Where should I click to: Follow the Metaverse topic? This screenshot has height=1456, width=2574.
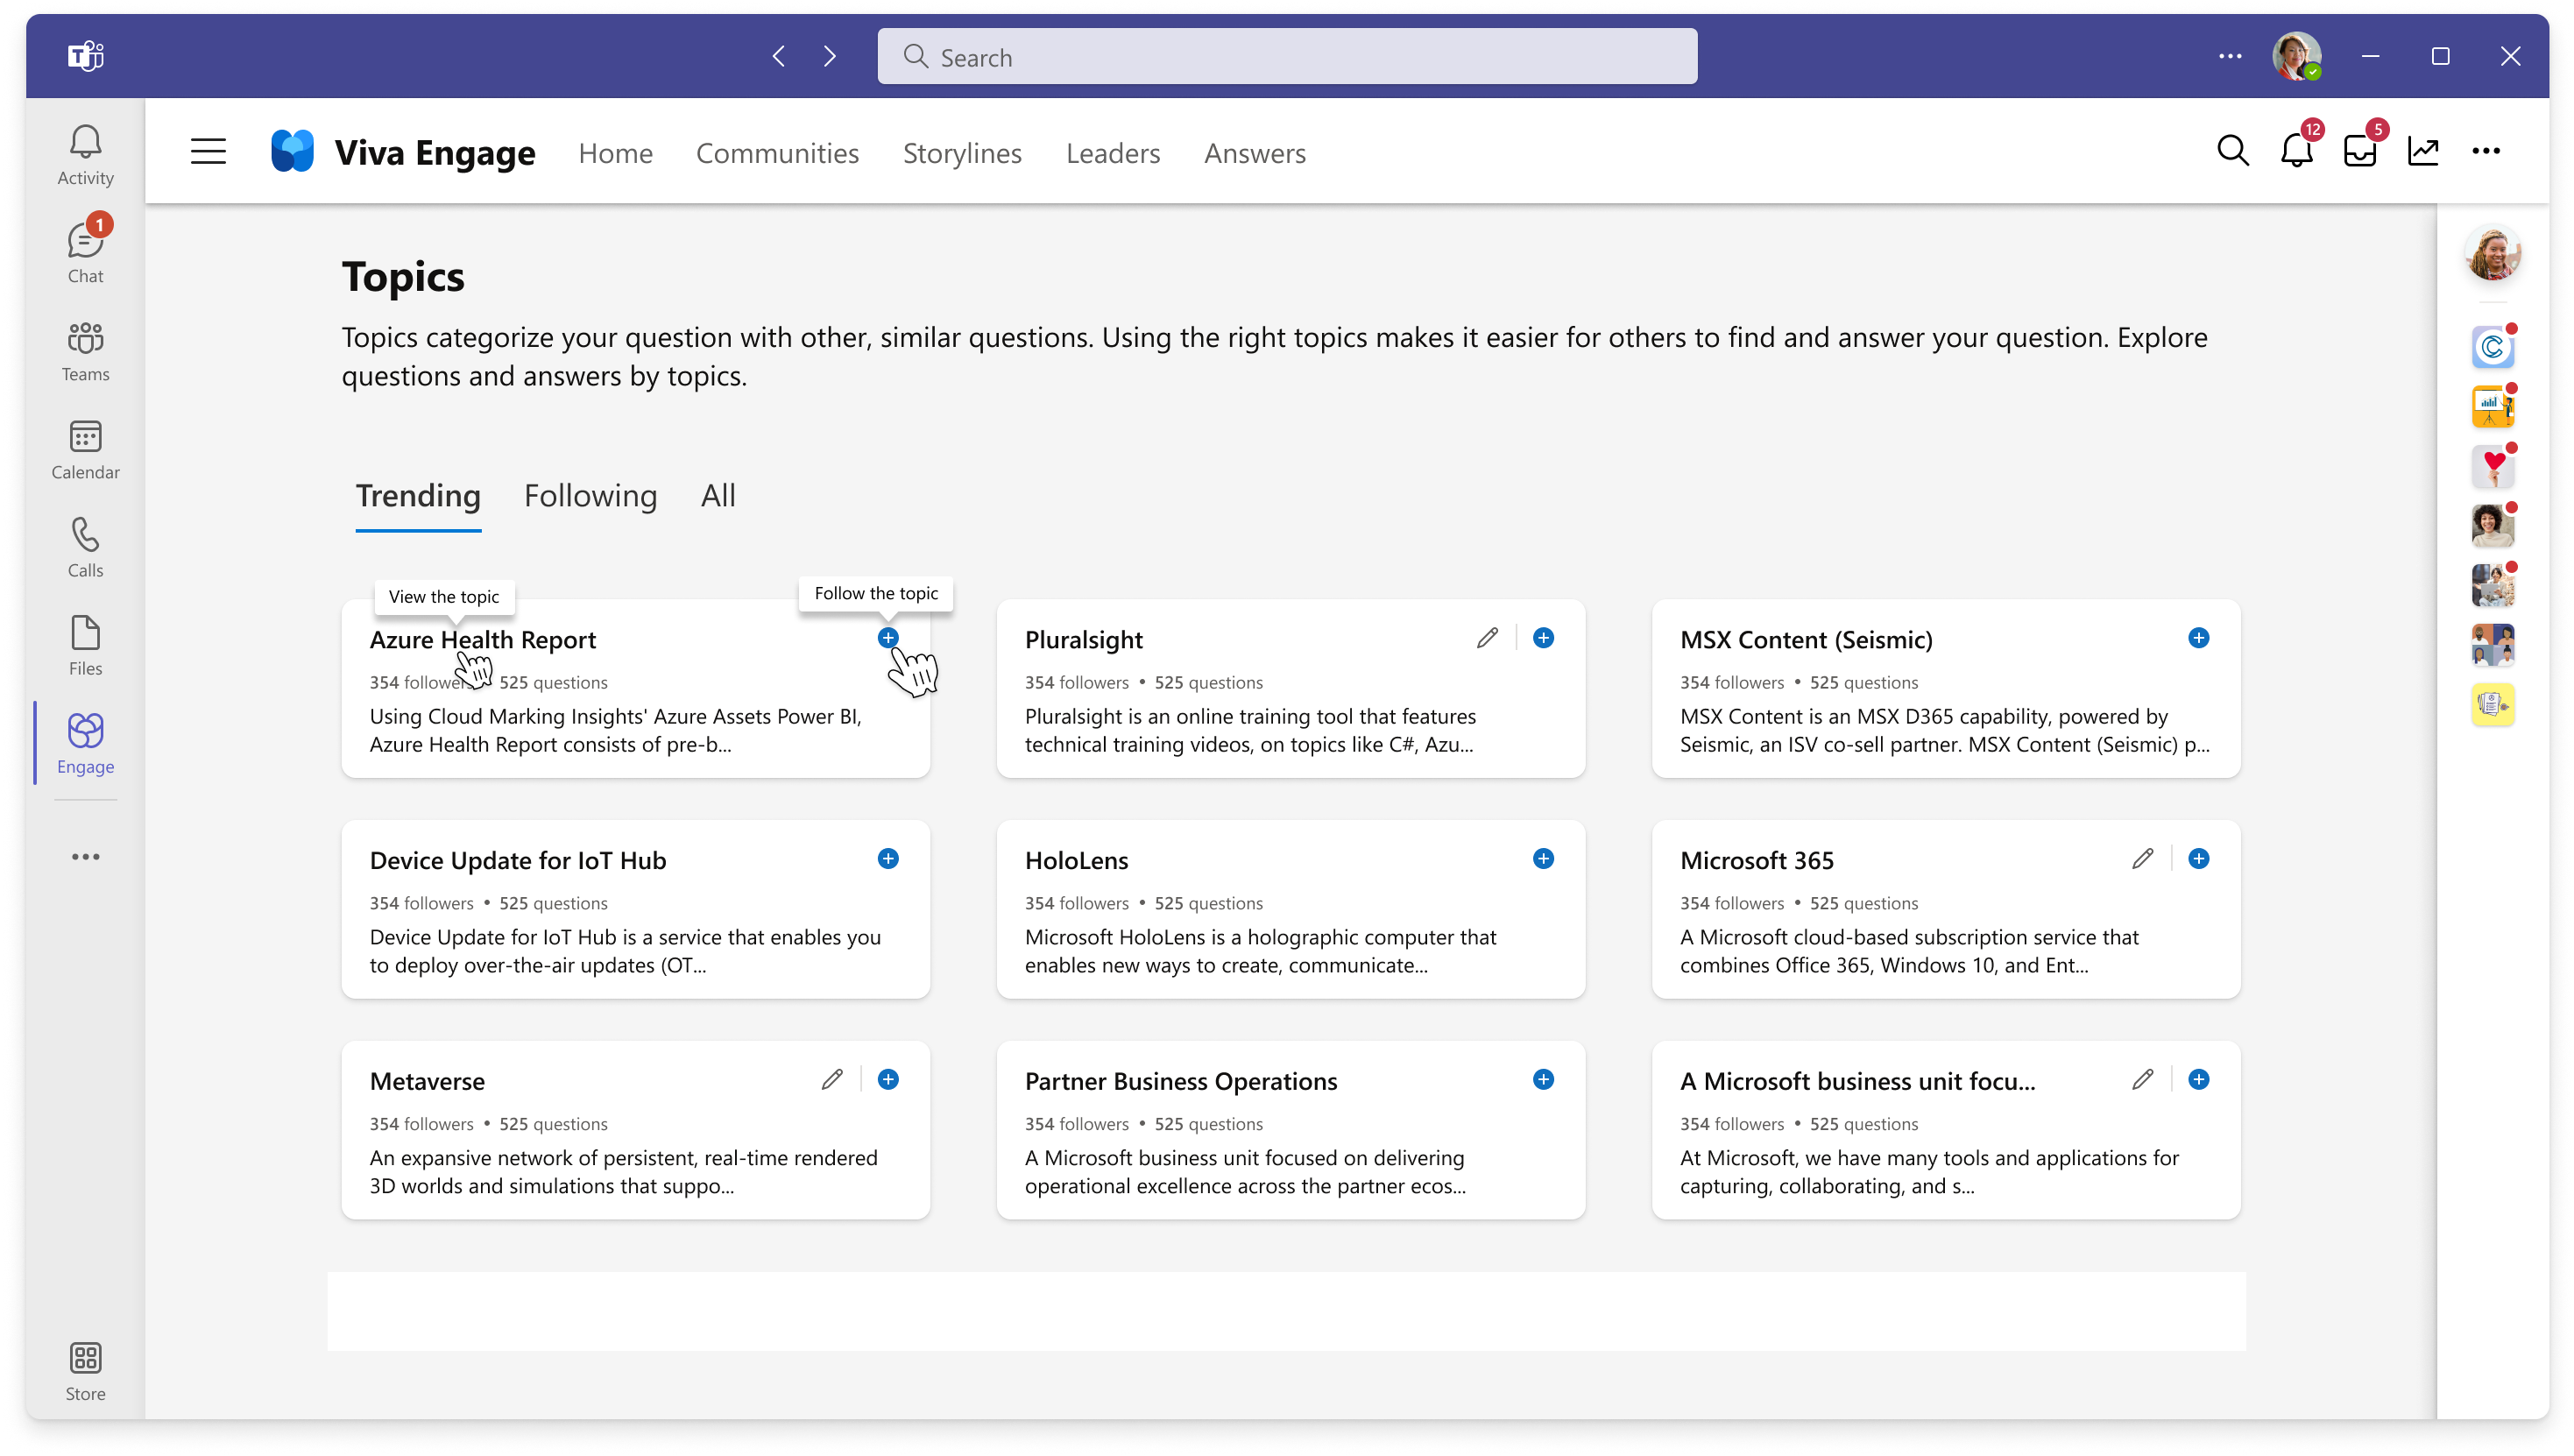click(887, 1079)
